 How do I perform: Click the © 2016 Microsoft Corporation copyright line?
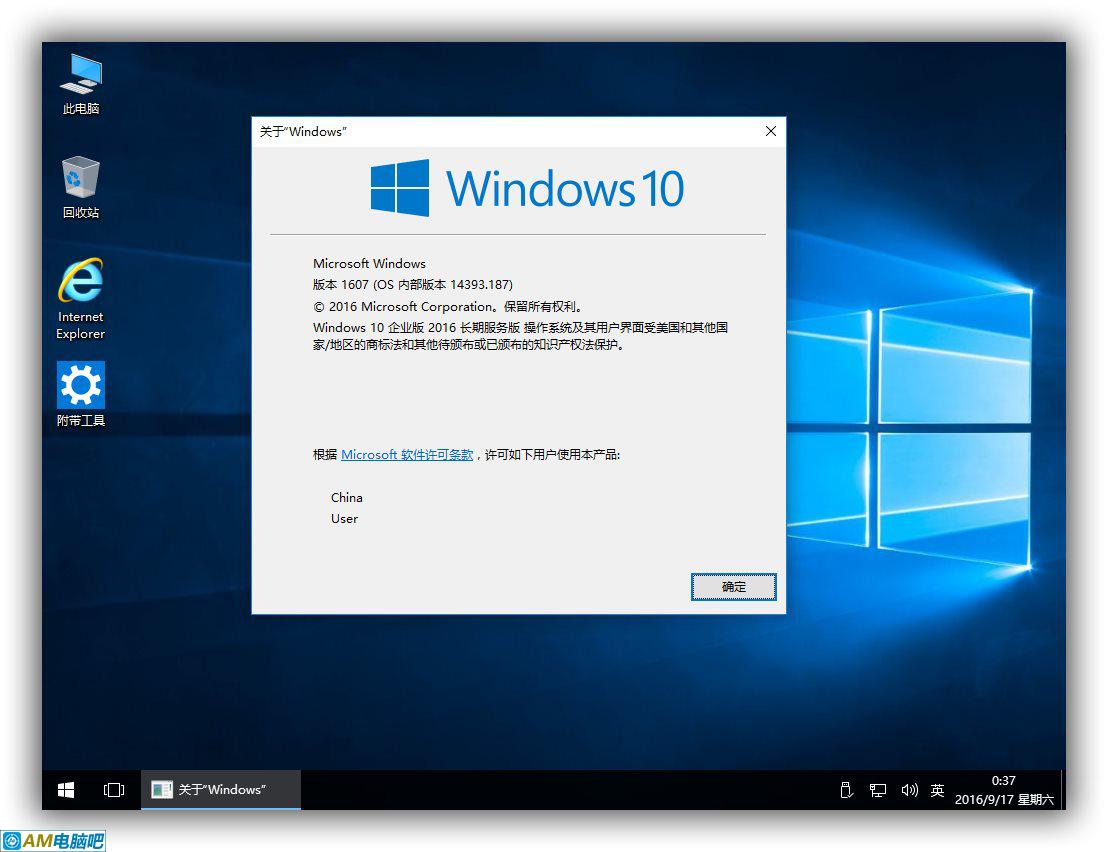pyautogui.click(x=448, y=307)
